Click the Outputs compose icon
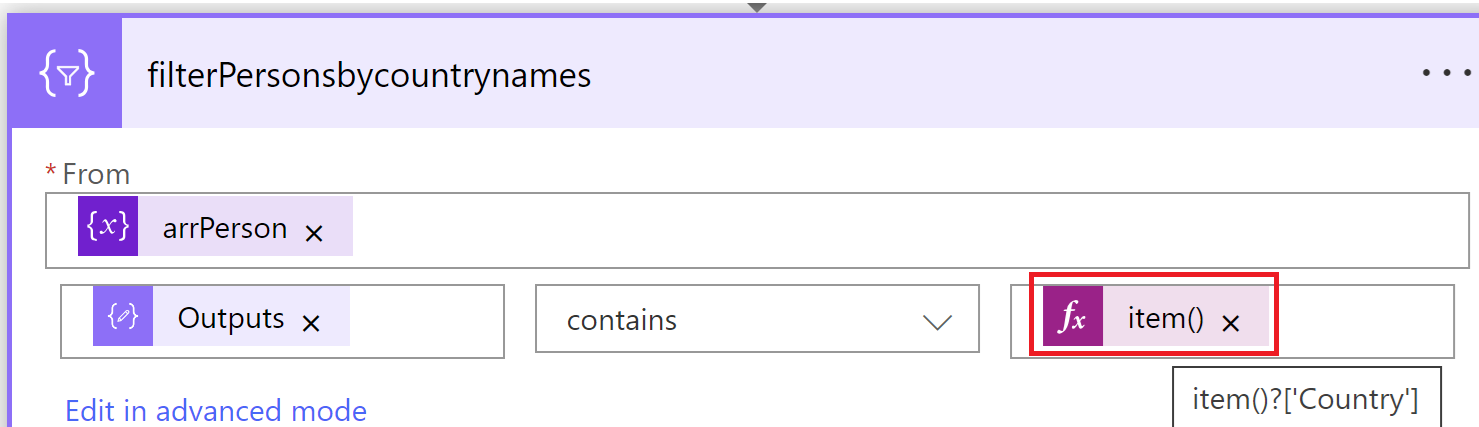The image size is (1479, 427). click(x=123, y=319)
